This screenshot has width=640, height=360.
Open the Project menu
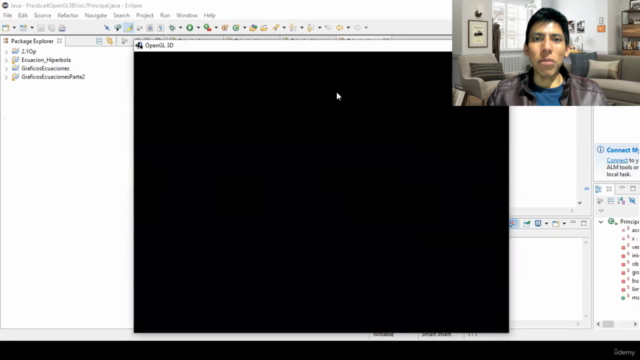[145, 16]
